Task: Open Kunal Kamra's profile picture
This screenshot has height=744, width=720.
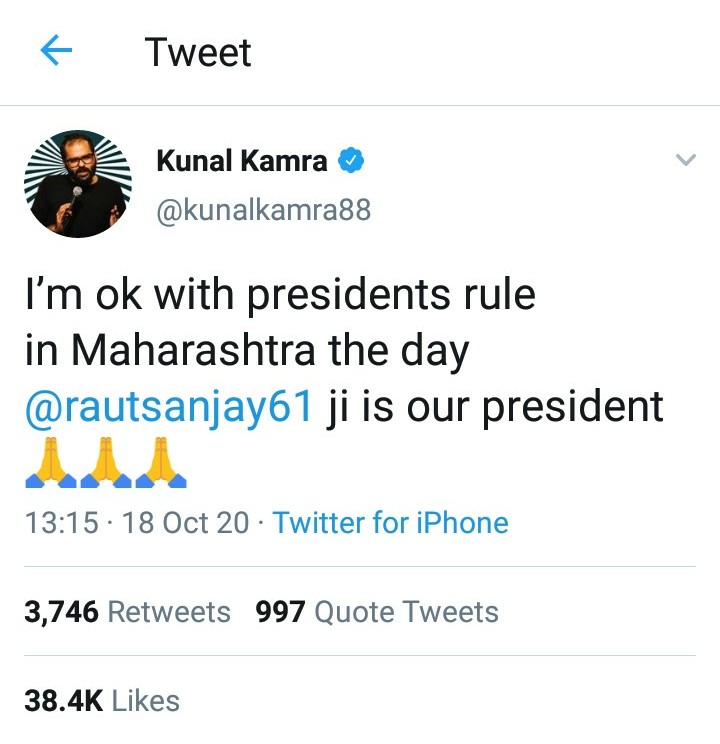Action: [78, 184]
